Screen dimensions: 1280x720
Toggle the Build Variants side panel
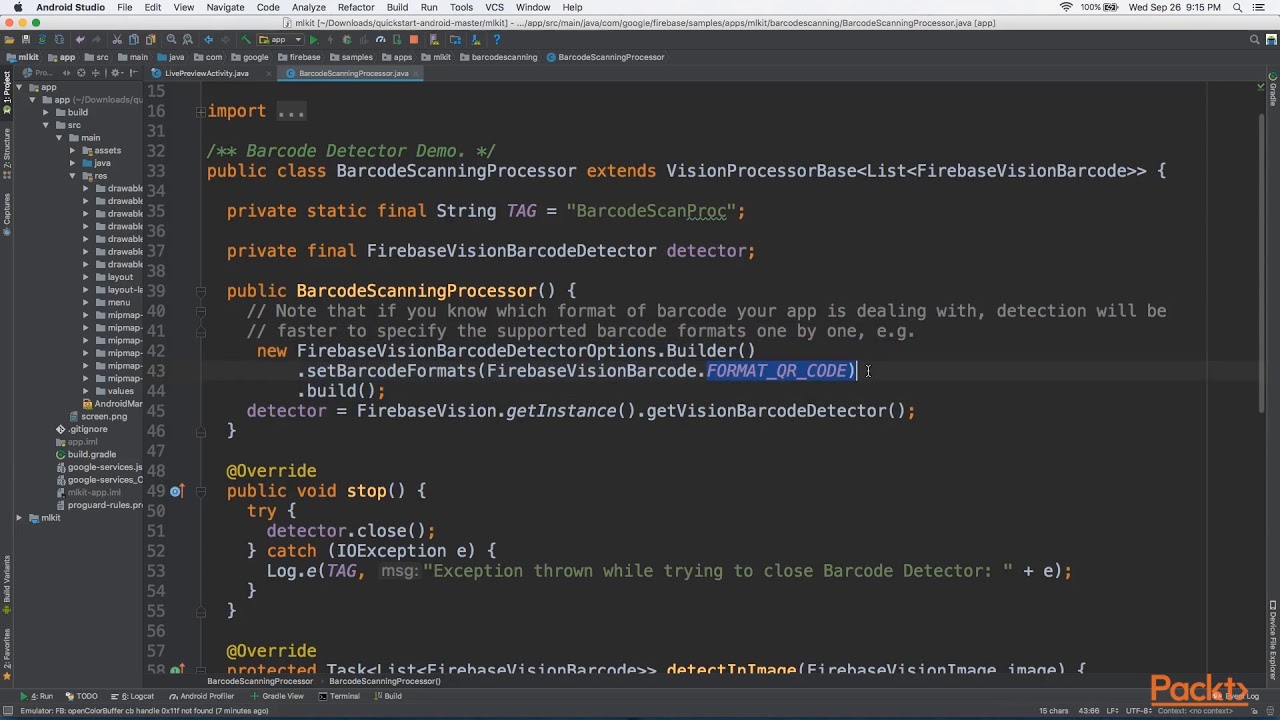coord(6,585)
